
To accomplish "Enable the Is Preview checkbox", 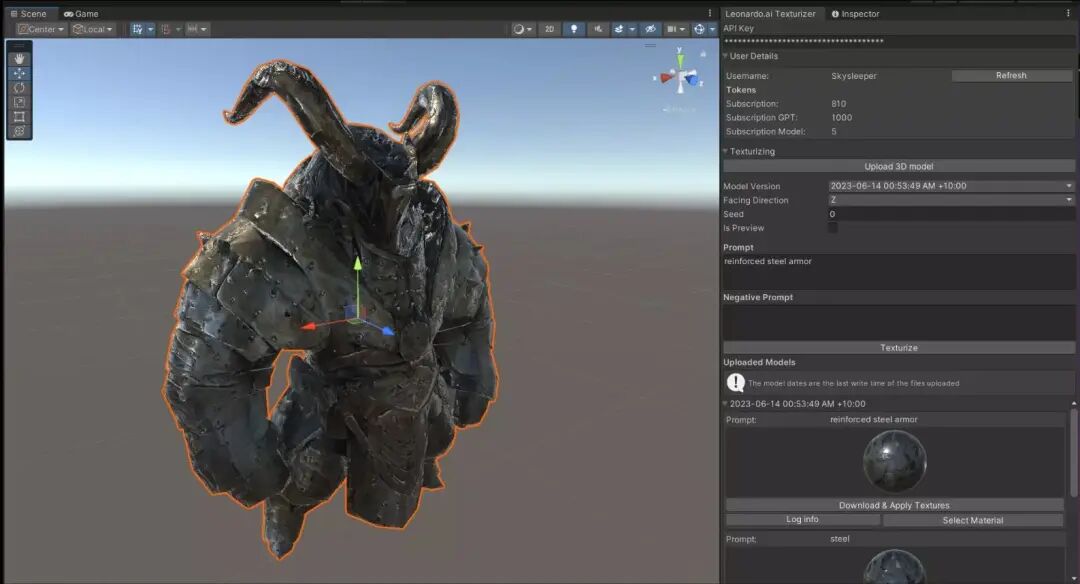I will pos(833,228).
